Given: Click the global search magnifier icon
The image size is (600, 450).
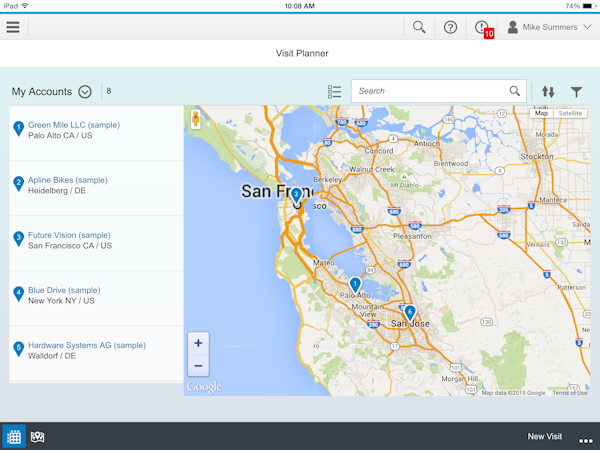Looking at the screenshot, I should tap(419, 27).
